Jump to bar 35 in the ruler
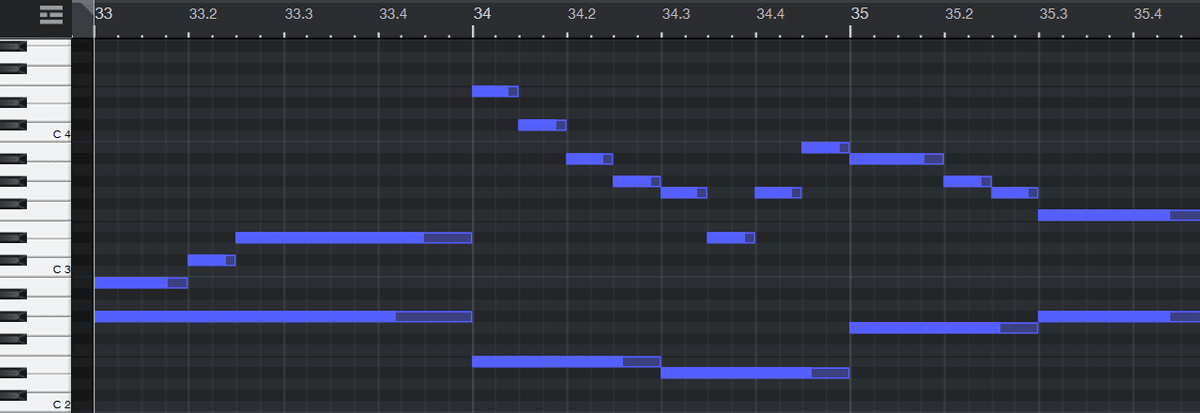 (x=859, y=14)
